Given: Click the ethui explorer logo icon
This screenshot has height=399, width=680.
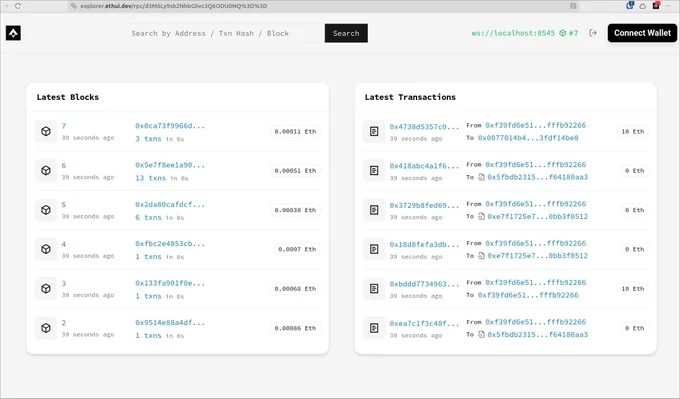Looking at the screenshot, I should point(13,33).
